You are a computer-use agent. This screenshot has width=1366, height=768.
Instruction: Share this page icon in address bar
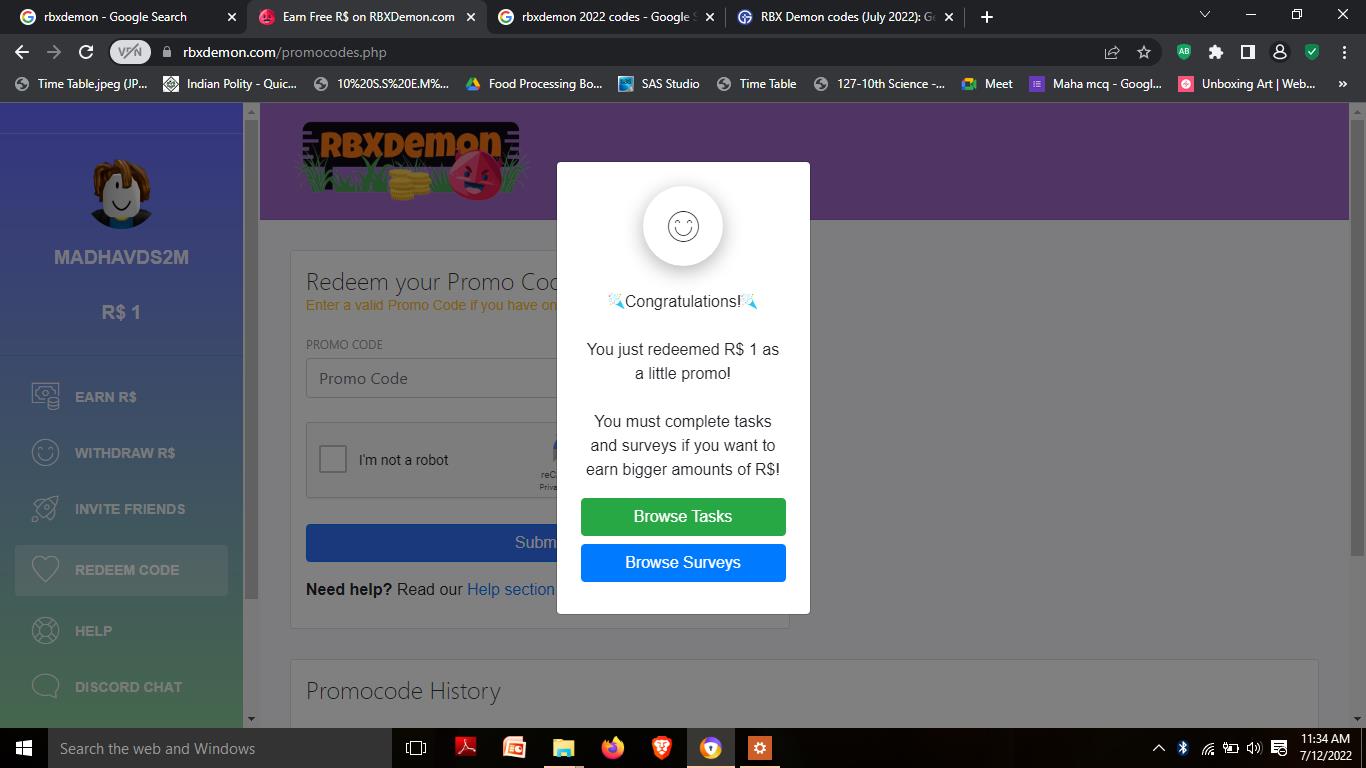pos(1112,52)
